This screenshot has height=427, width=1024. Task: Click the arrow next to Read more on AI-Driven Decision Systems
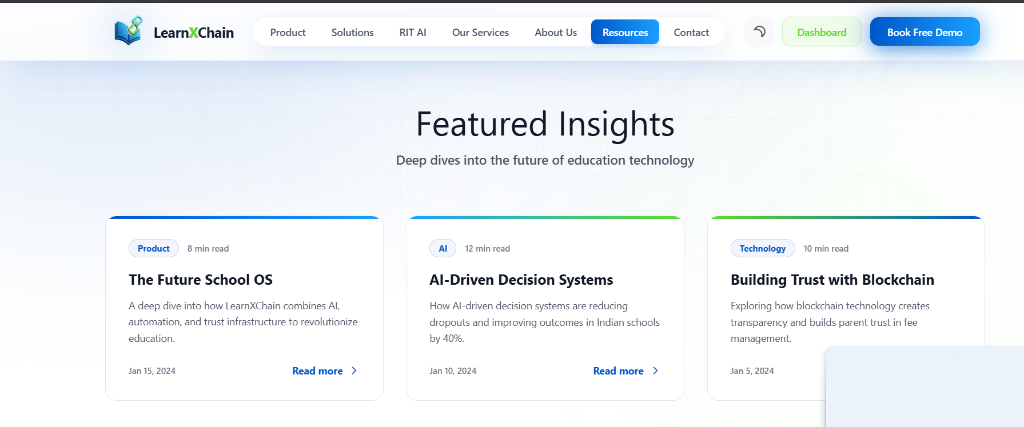pos(655,371)
